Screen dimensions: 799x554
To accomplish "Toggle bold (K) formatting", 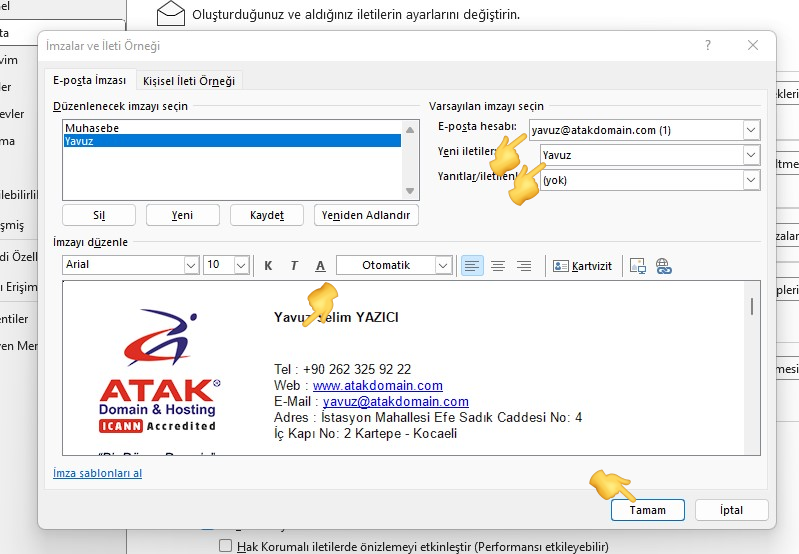I will coord(269,266).
